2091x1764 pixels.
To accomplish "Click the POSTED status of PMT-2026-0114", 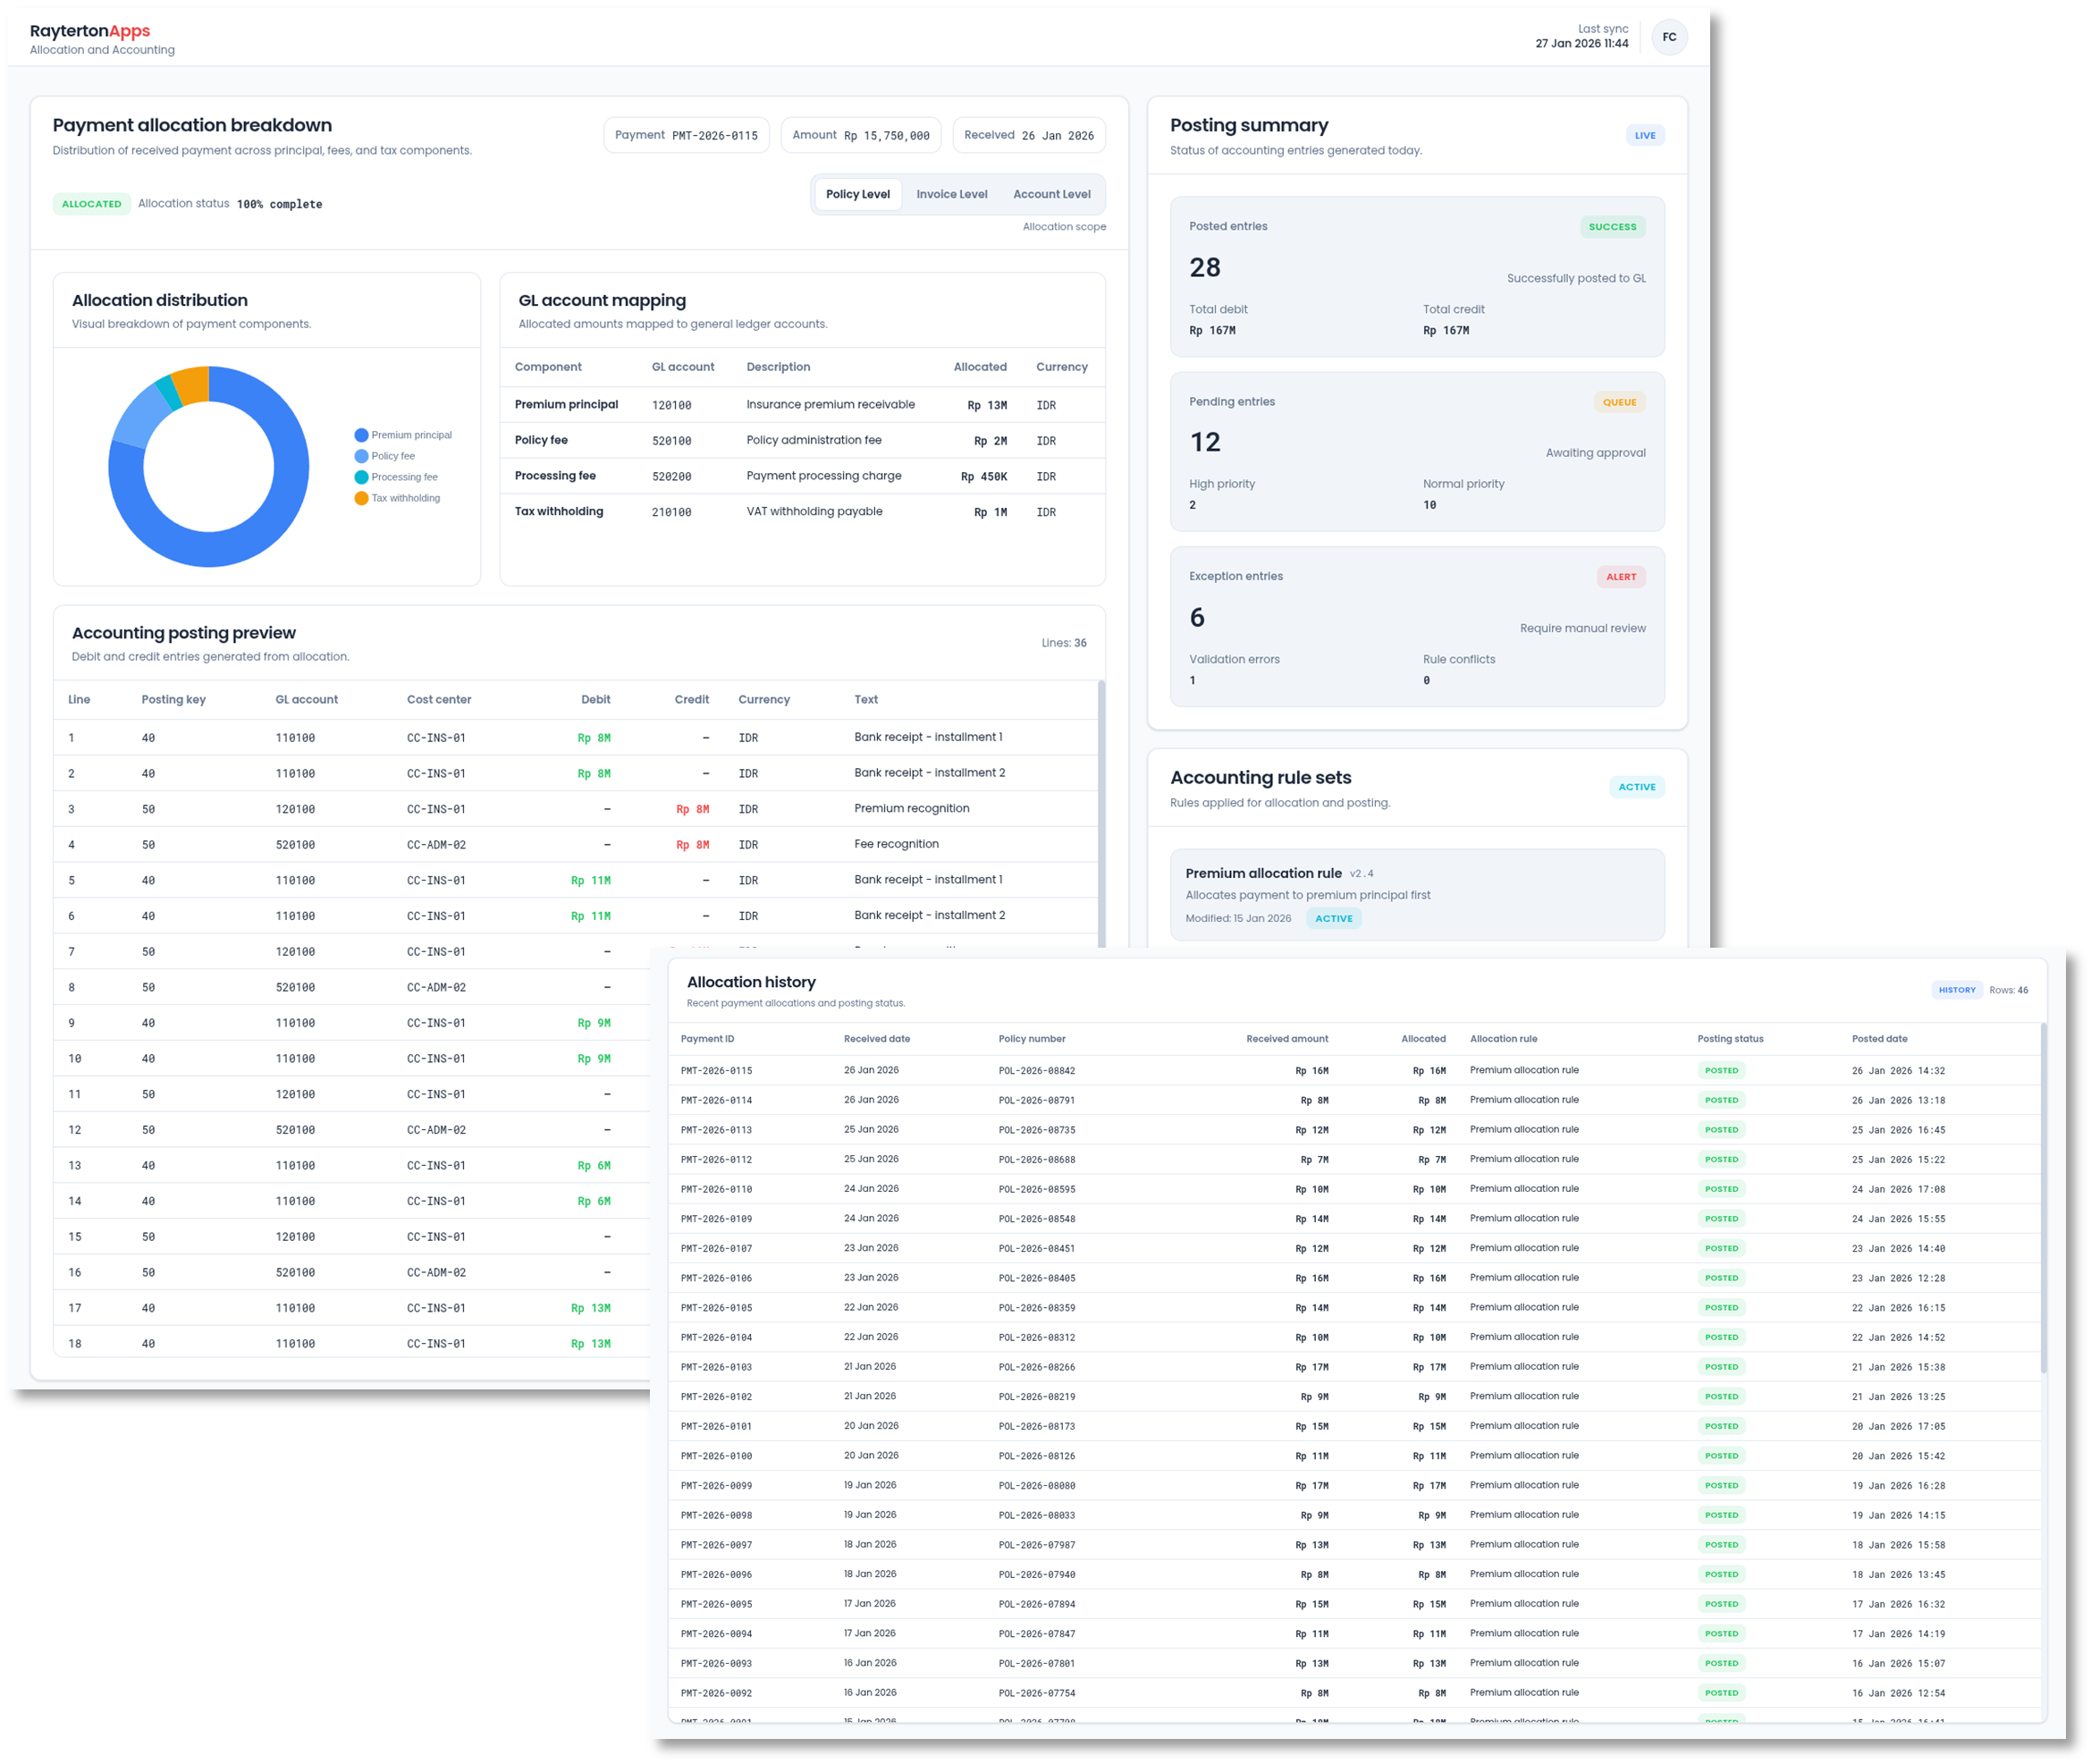I will click(x=1721, y=1099).
